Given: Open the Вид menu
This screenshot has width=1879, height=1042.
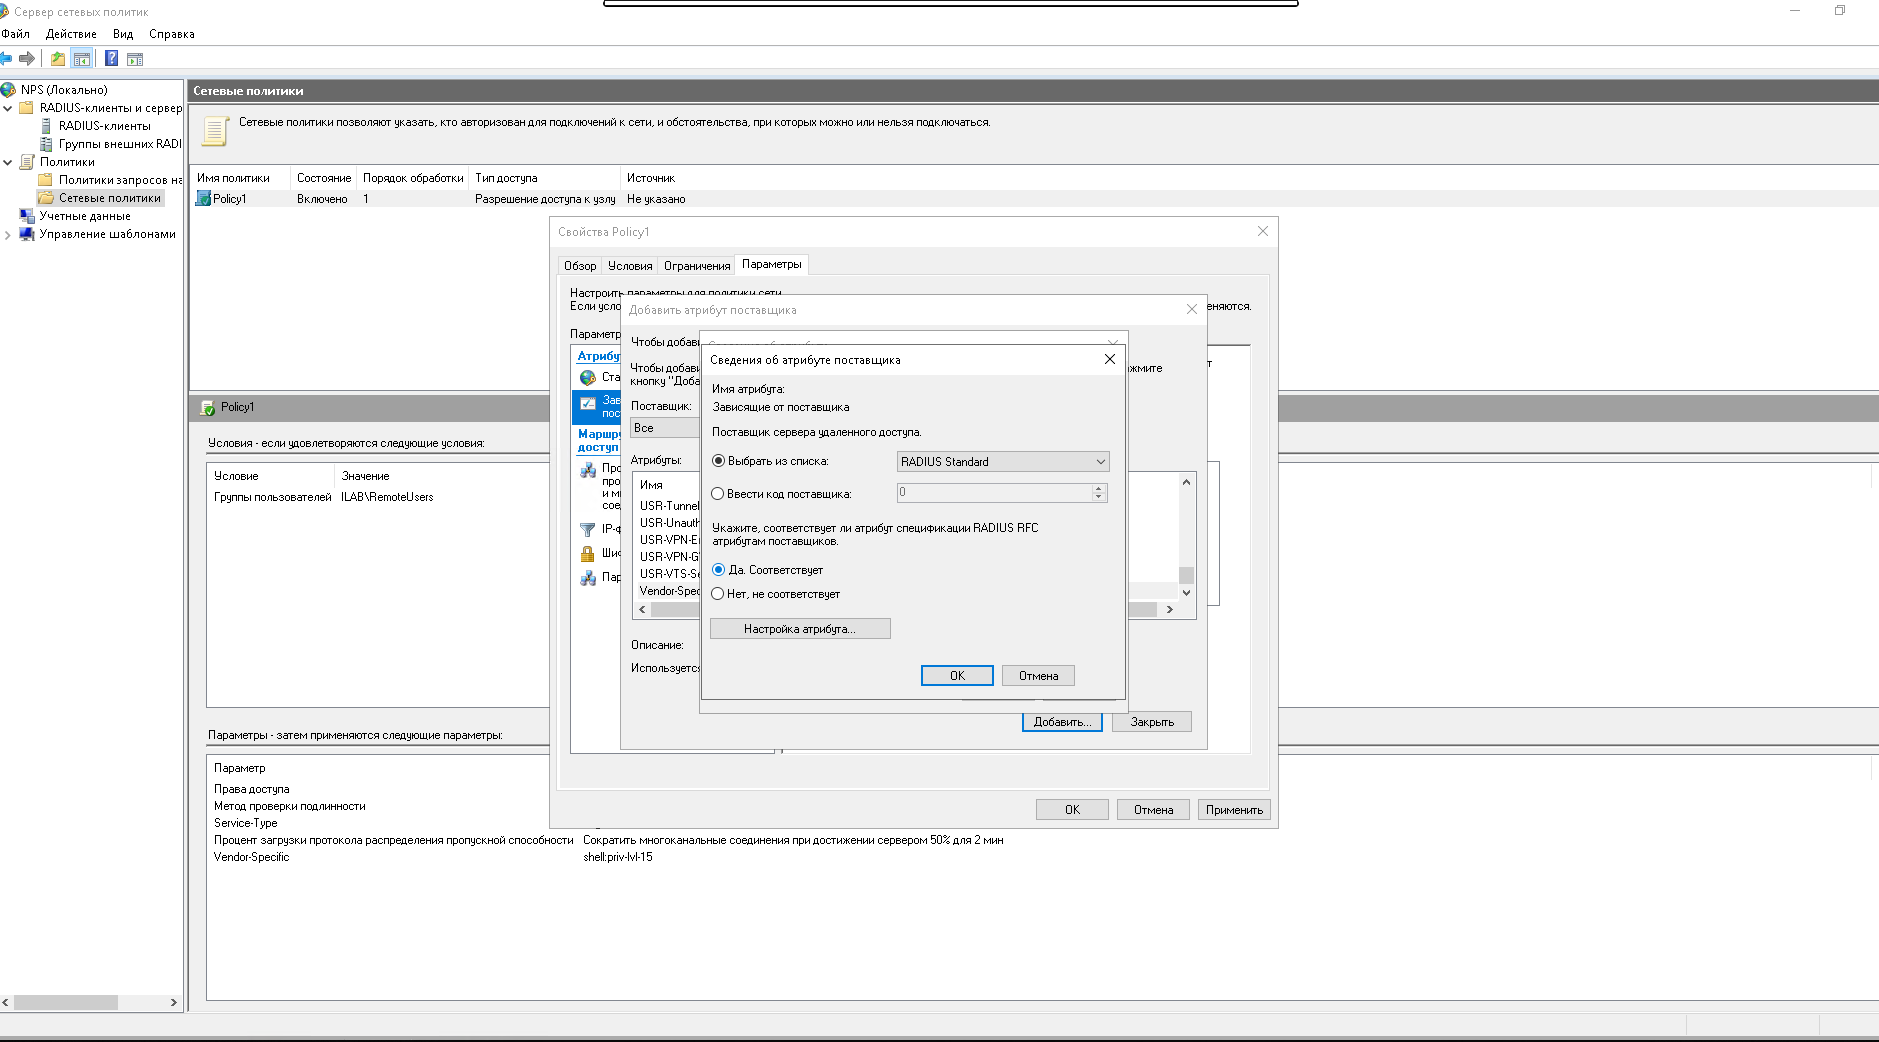Looking at the screenshot, I should click(123, 34).
